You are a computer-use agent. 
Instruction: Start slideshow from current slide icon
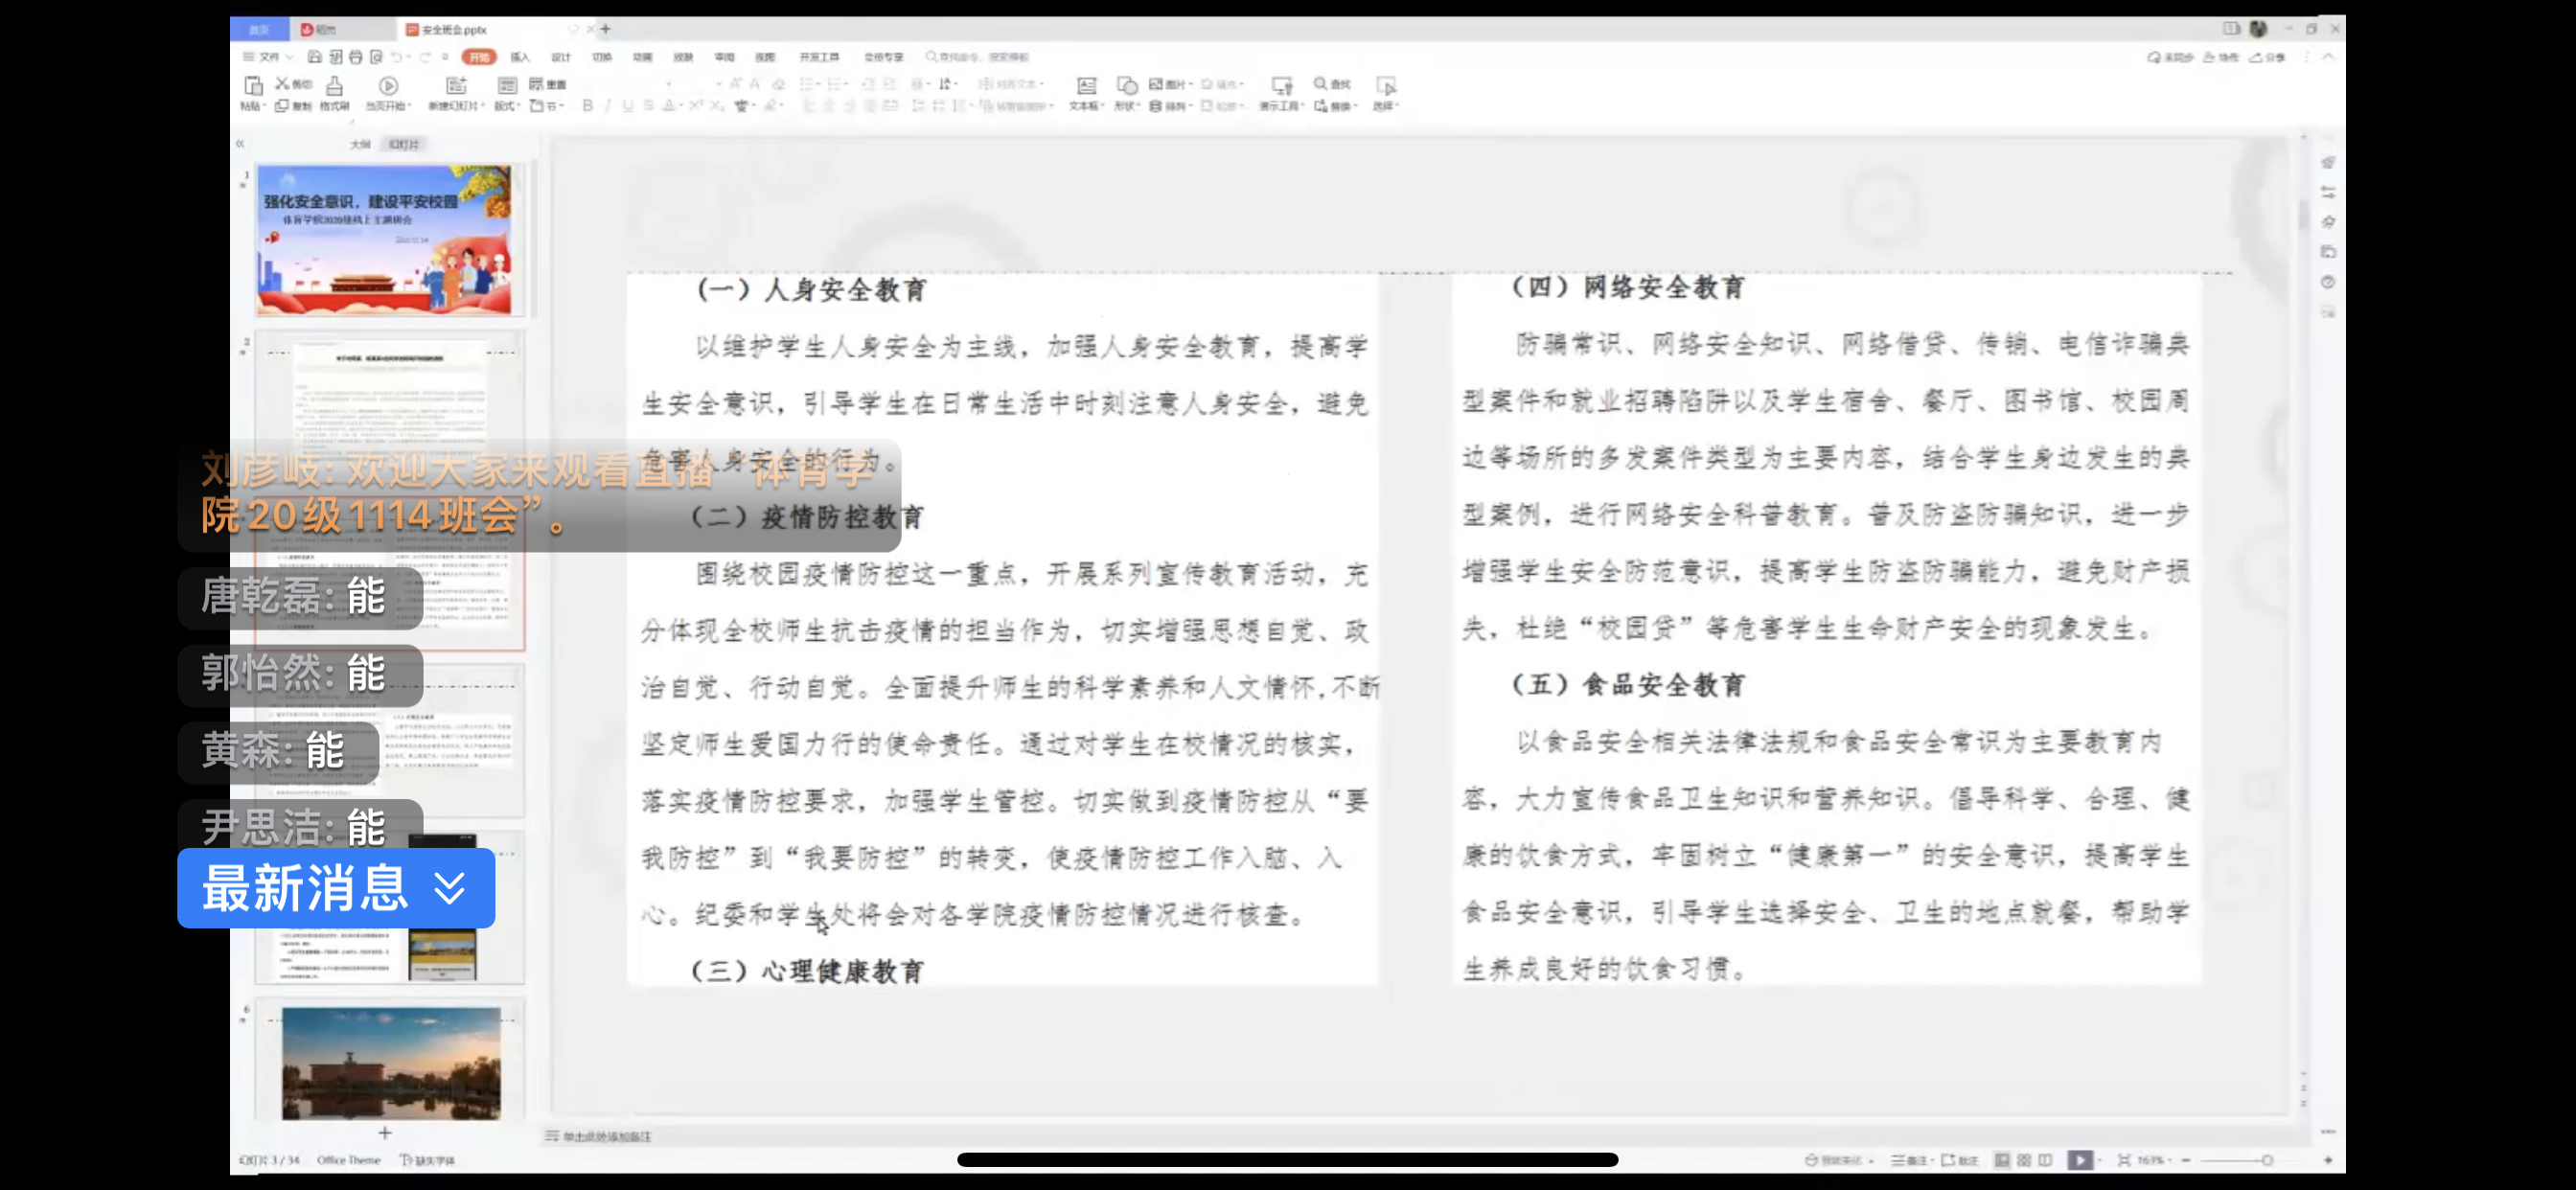click(388, 86)
